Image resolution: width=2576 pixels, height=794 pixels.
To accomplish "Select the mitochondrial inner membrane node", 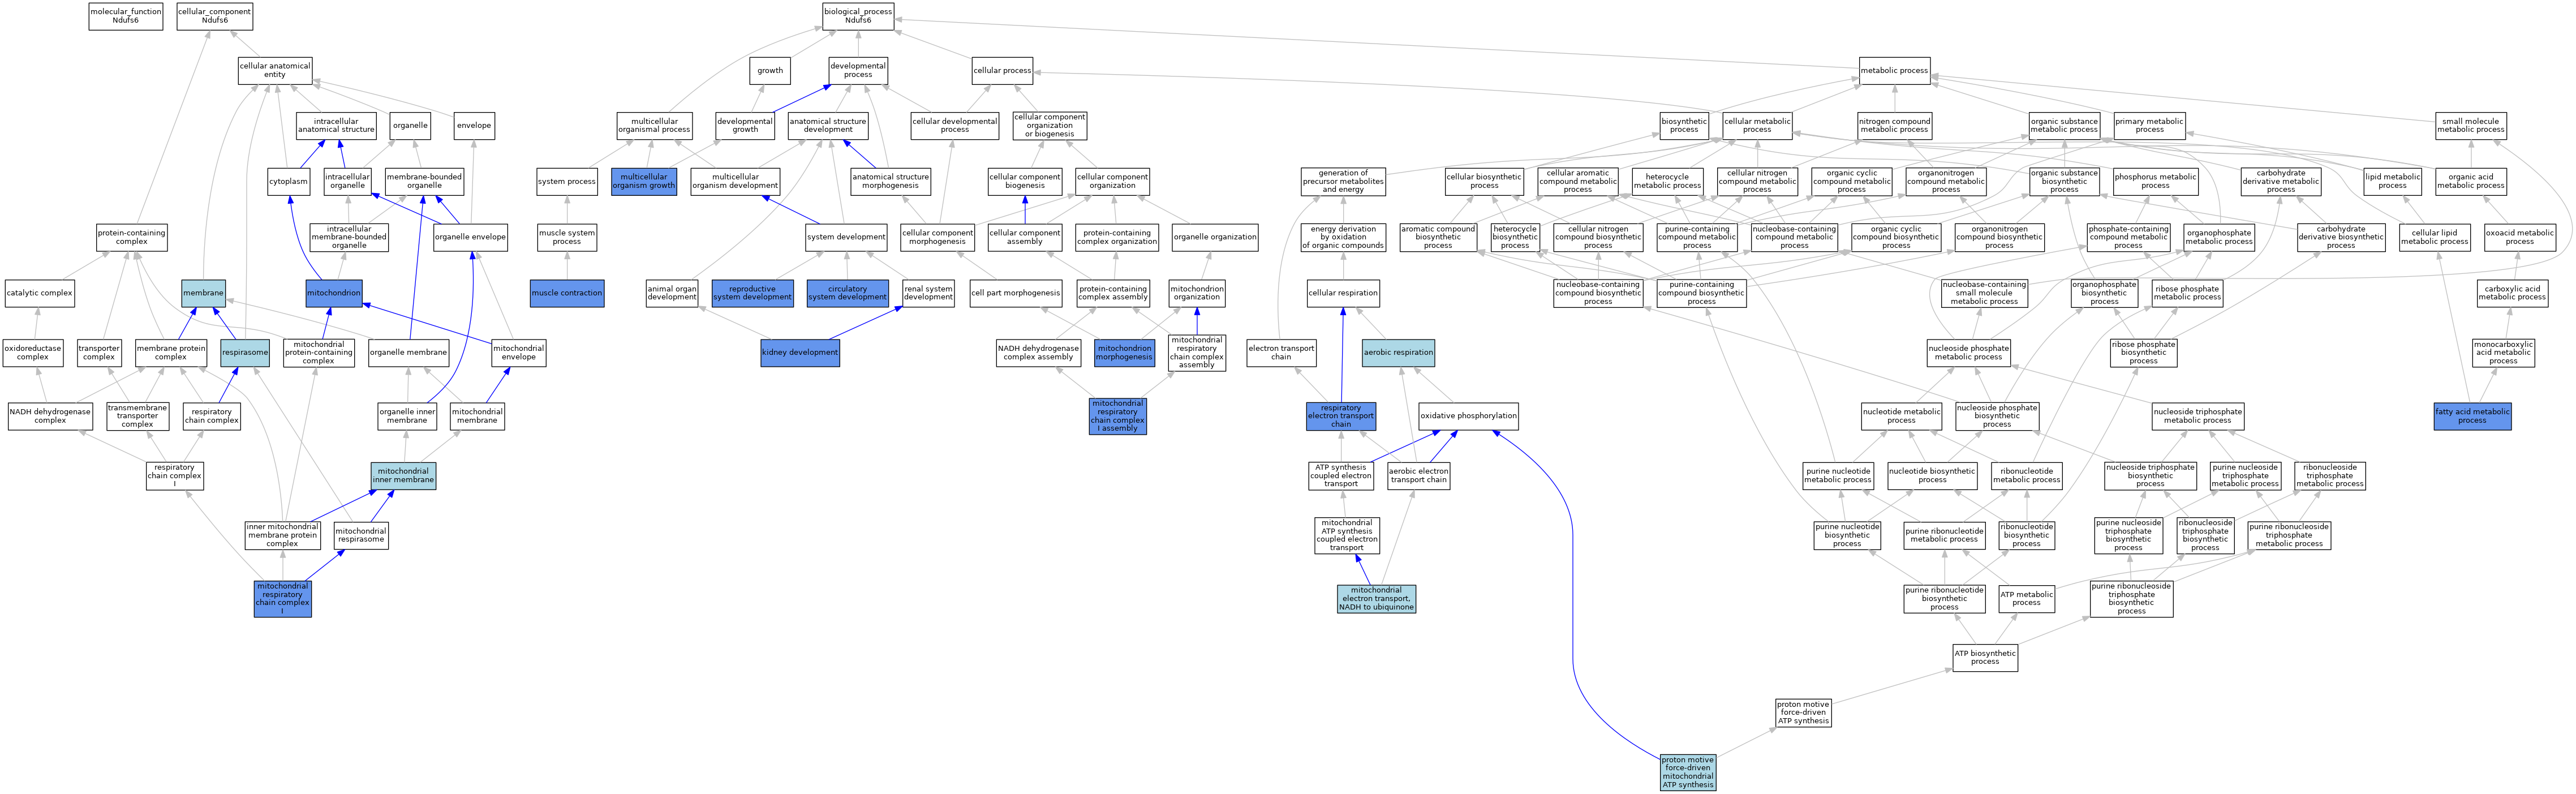I will point(403,476).
